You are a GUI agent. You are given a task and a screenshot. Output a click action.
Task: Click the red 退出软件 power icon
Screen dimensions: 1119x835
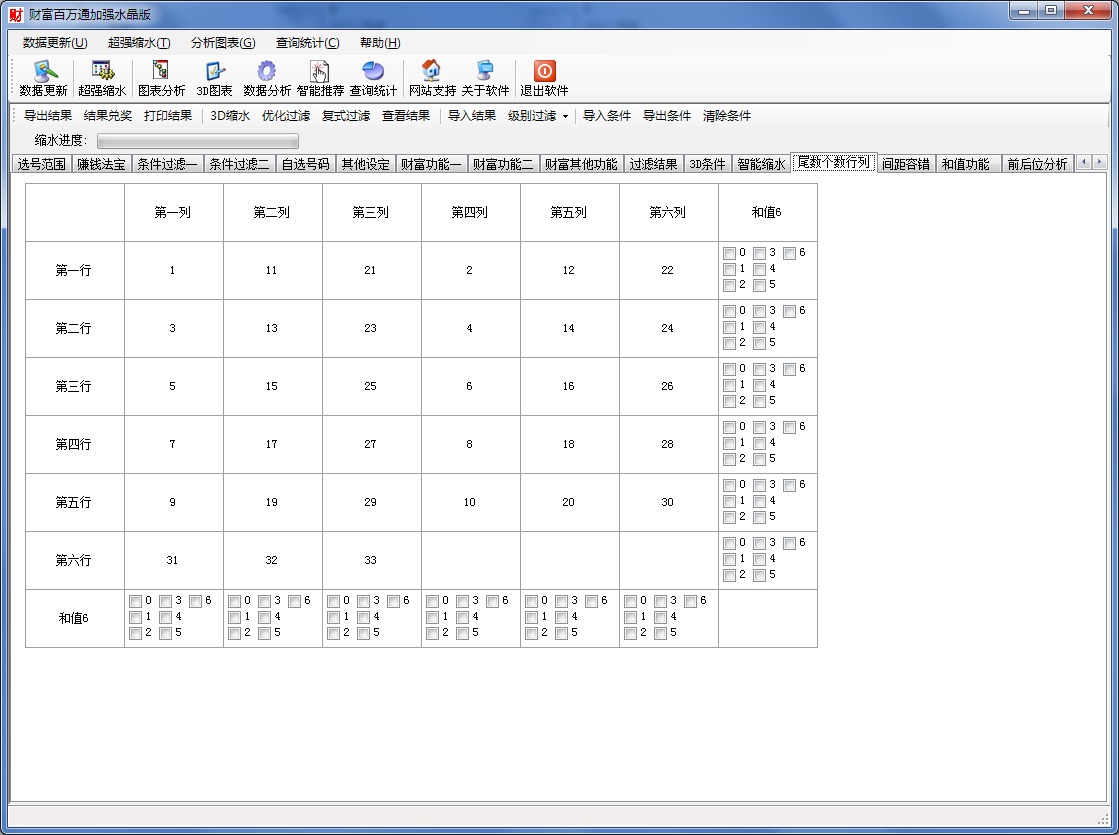point(544,71)
